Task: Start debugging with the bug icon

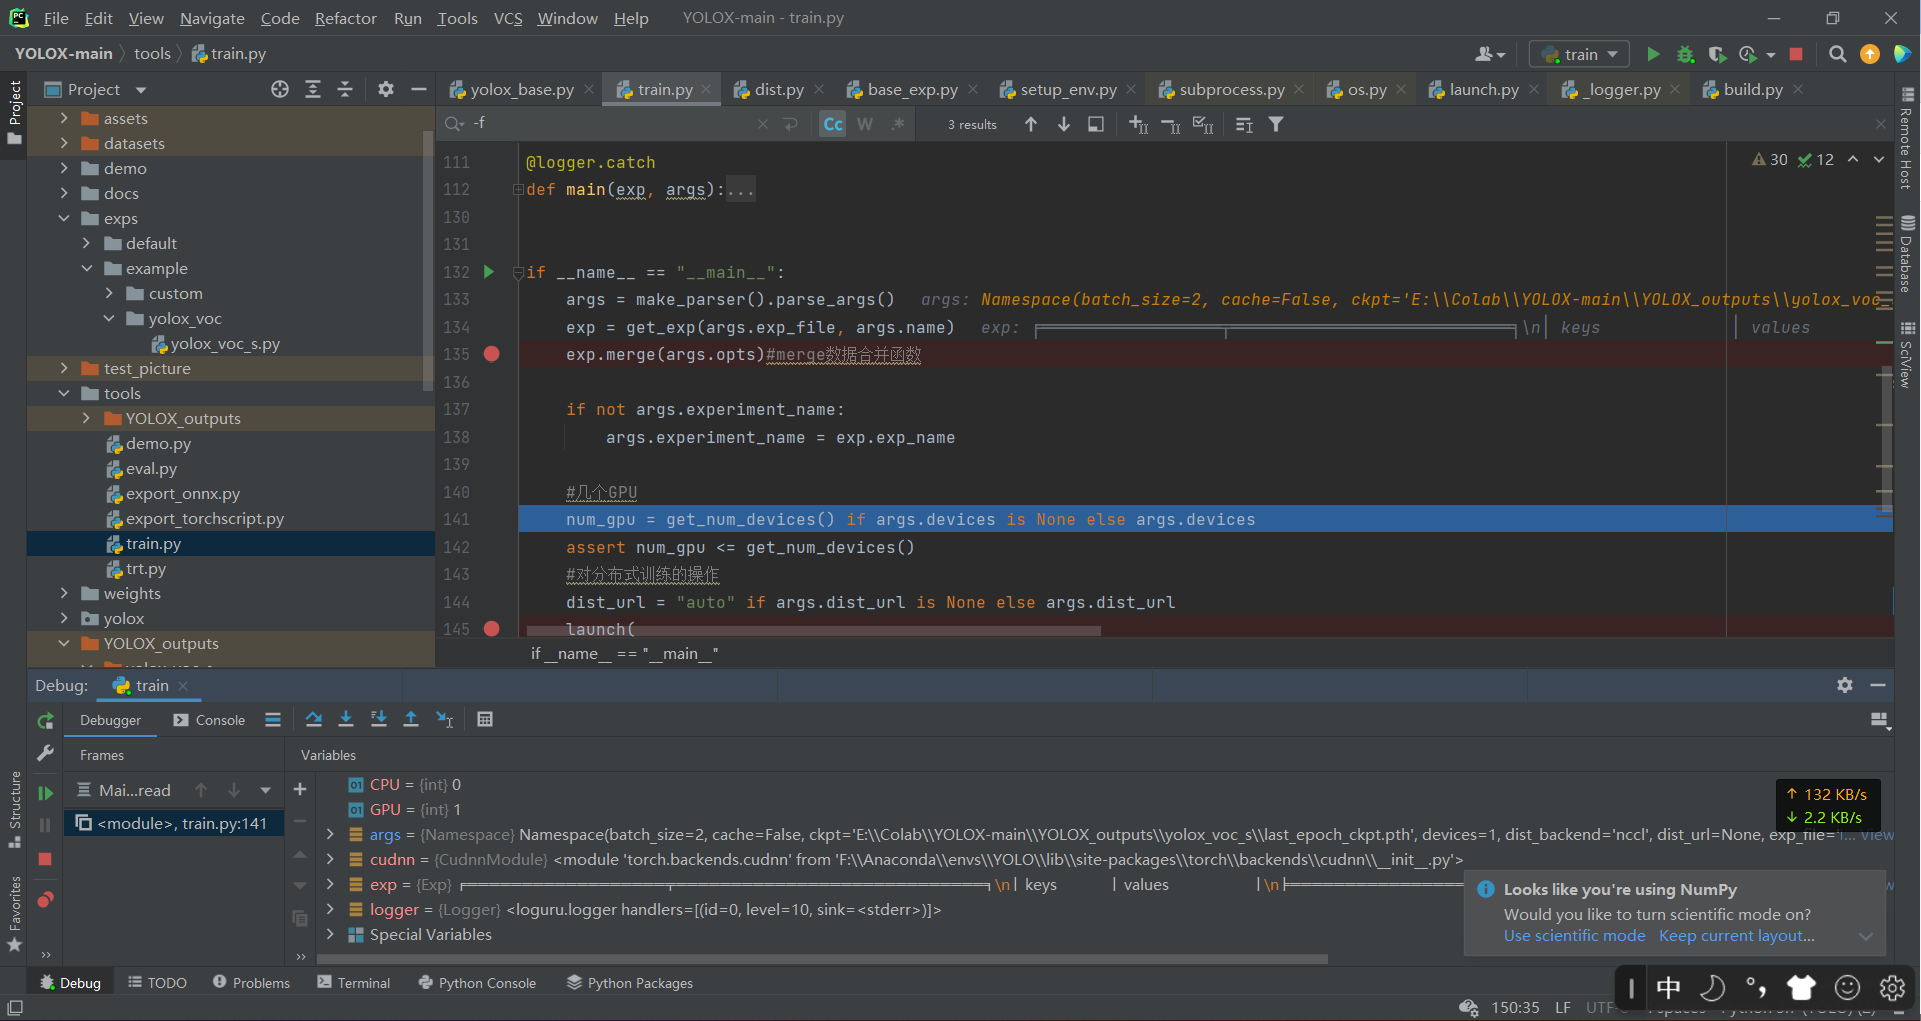Action: click(x=1685, y=54)
